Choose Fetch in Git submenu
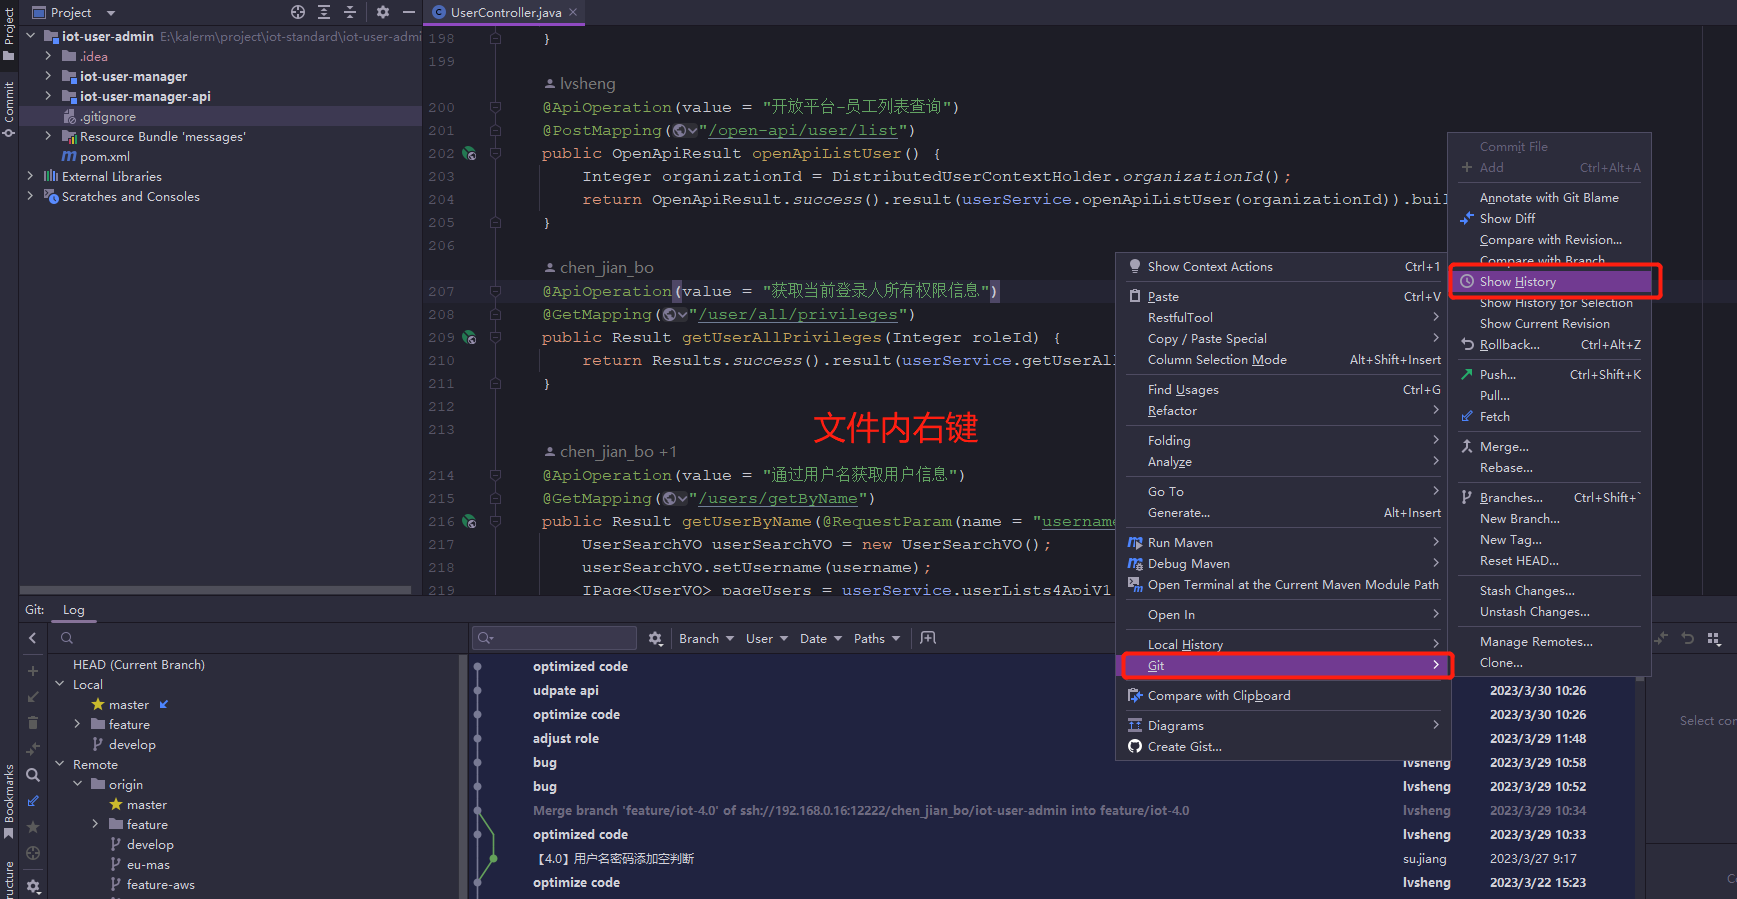This screenshot has height=899, width=1737. coord(1550,417)
